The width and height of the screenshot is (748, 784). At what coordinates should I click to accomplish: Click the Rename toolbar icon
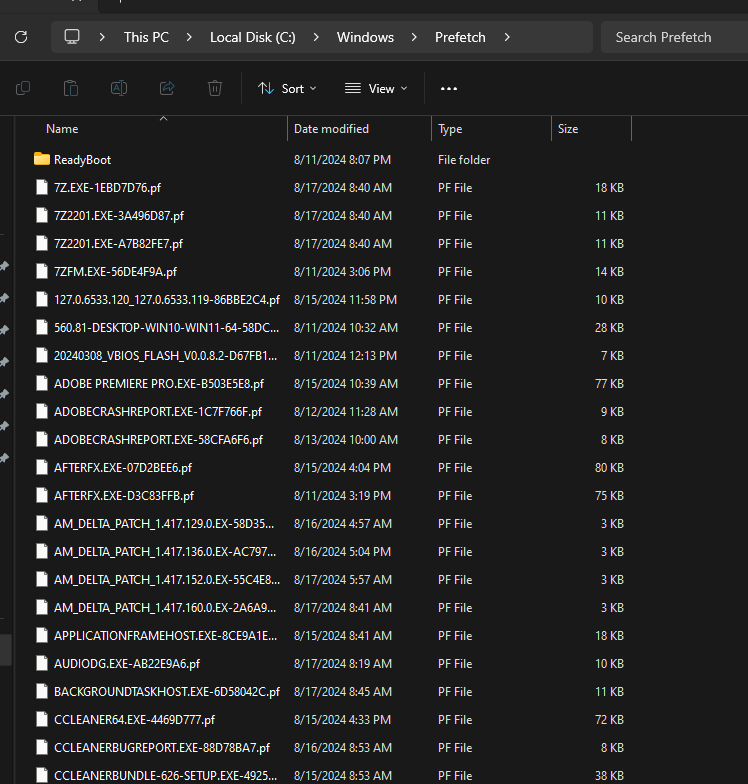click(119, 88)
